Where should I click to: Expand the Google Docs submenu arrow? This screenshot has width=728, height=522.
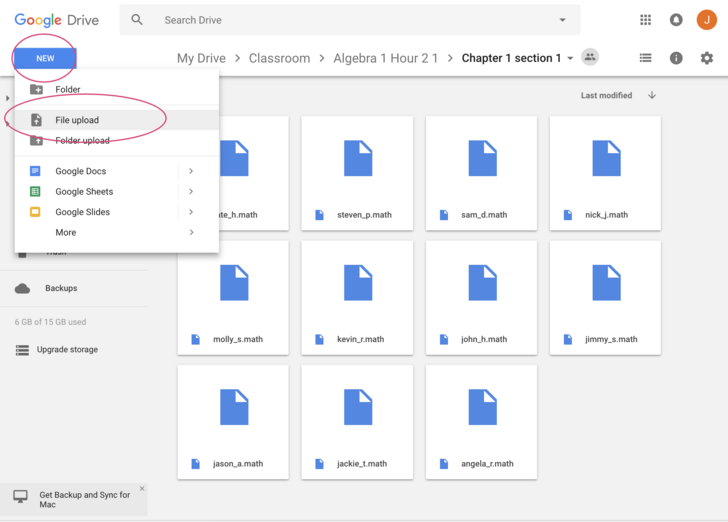tap(191, 171)
